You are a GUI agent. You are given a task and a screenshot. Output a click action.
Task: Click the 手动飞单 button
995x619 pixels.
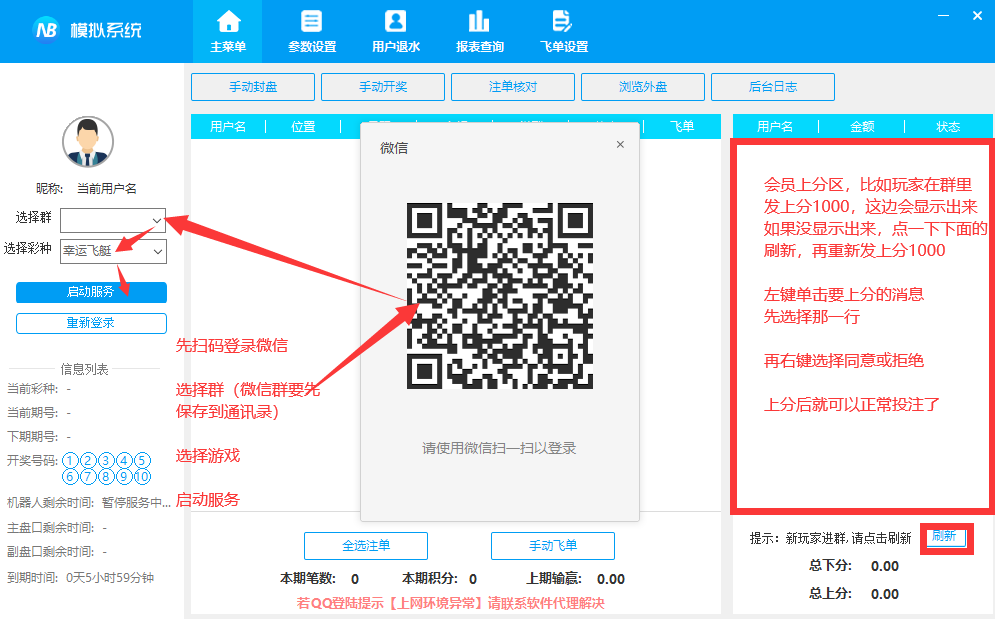(x=553, y=546)
